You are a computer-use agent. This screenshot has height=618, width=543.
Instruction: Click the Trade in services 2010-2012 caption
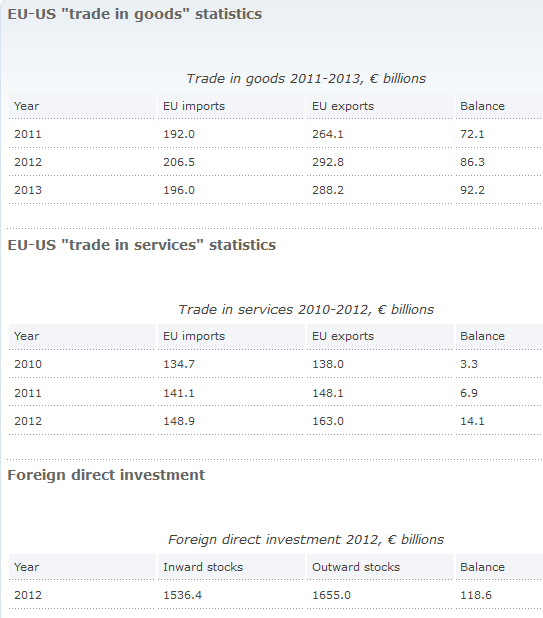tap(306, 309)
